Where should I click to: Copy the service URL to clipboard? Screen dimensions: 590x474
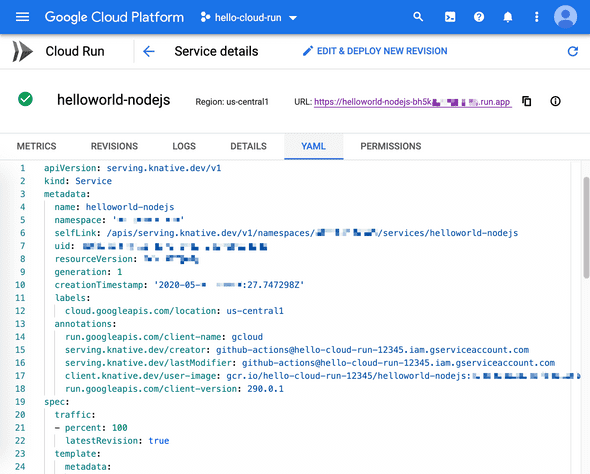click(526, 101)
